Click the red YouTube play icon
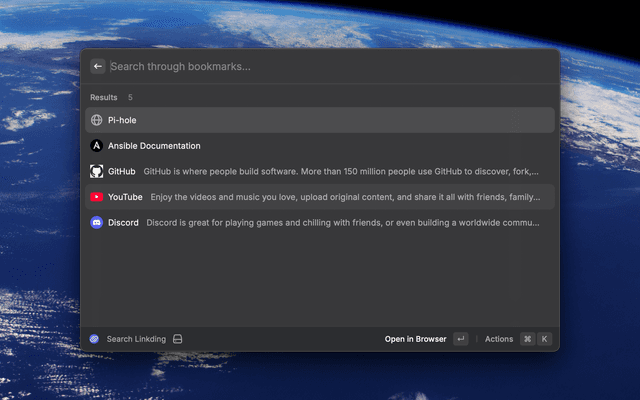Screen dimensions: 640x400 point(97,197)
